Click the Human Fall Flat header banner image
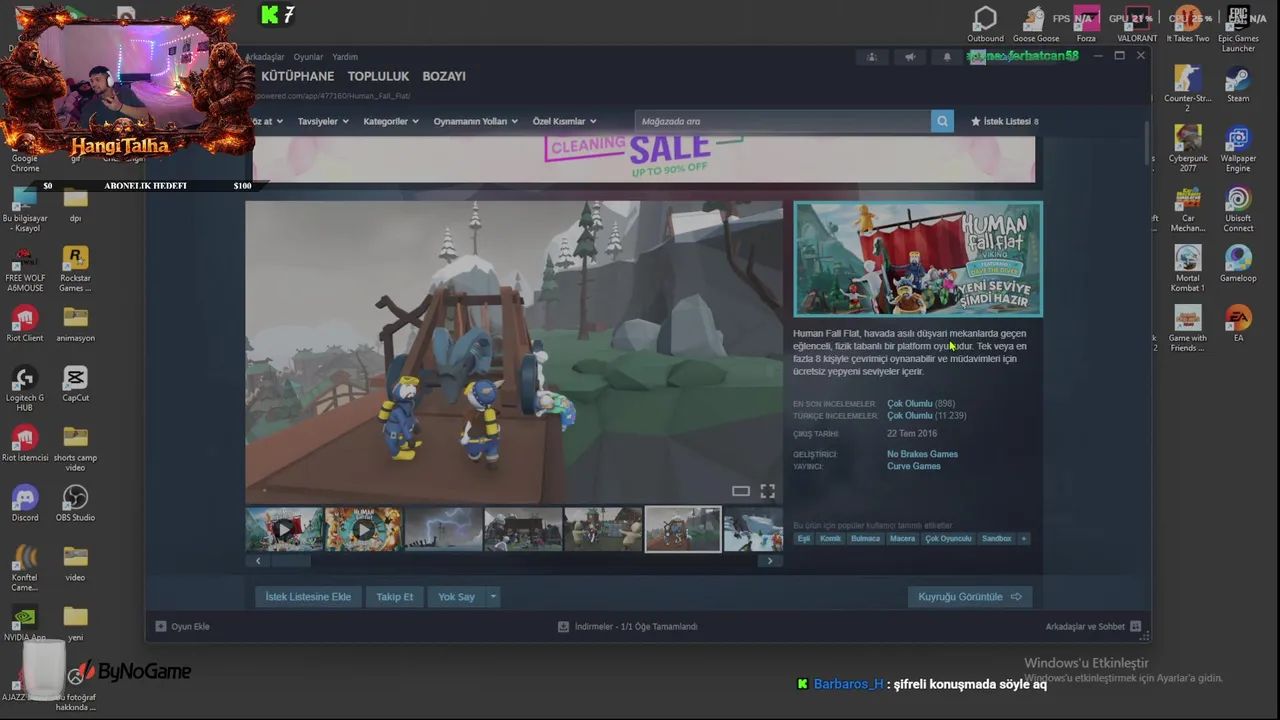 point(918,259)
